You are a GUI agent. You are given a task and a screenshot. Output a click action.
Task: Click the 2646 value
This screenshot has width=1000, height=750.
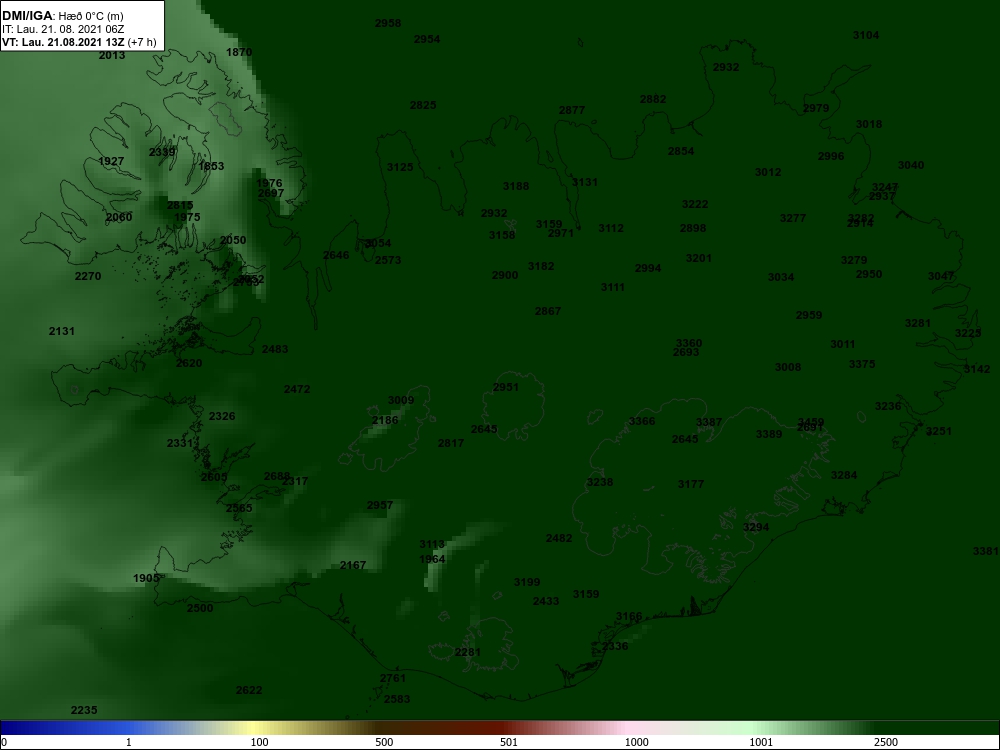336,255
